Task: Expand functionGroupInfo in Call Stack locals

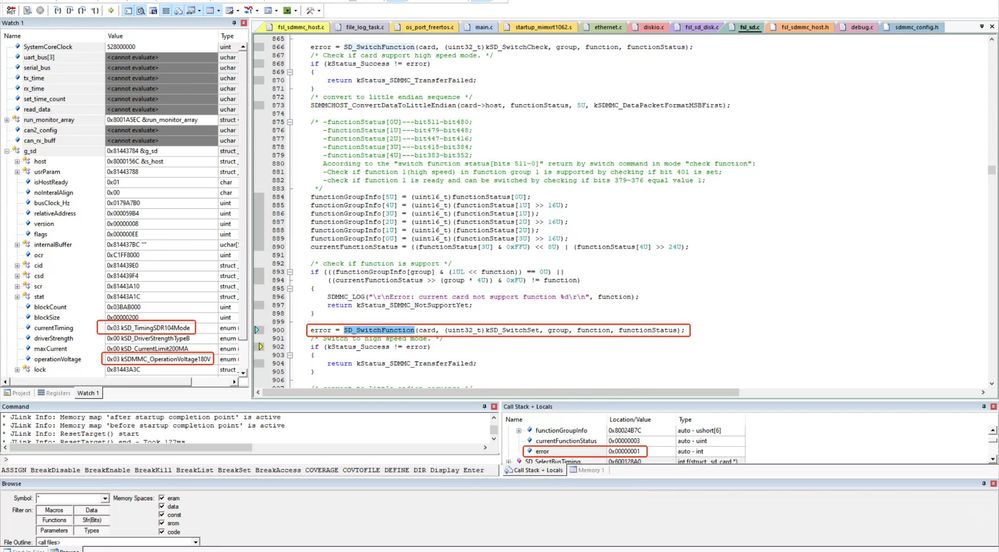Action: click(x=519, y=431)
